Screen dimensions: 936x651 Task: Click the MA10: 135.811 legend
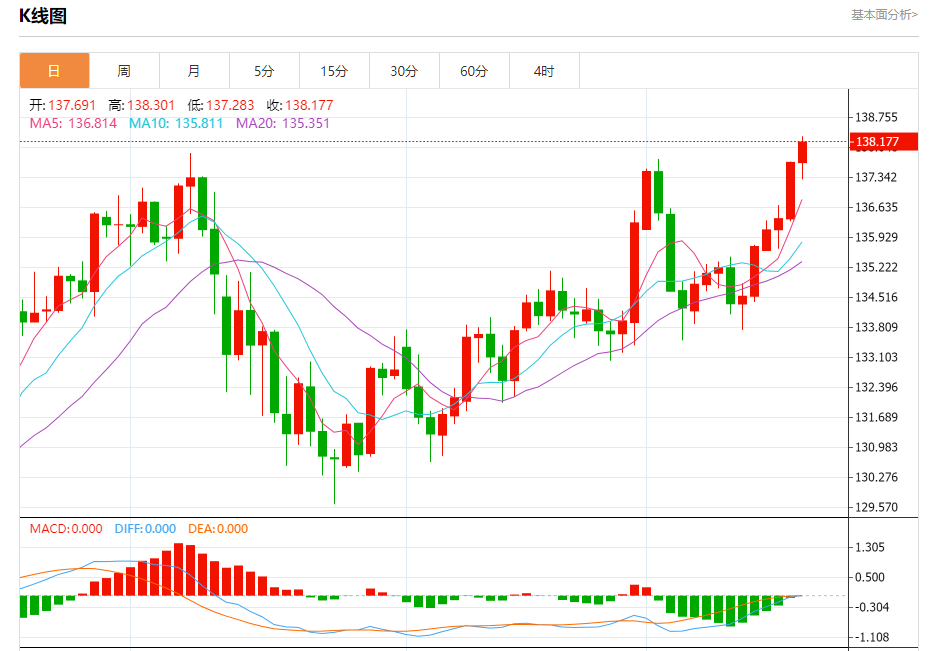176,124
